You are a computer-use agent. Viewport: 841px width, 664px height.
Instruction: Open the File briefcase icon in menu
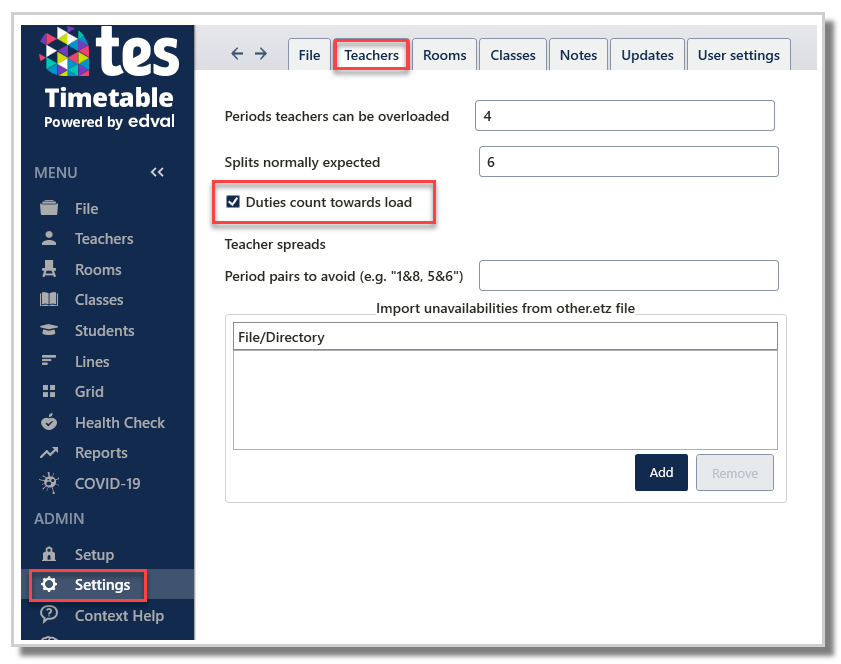coord(49,208)
